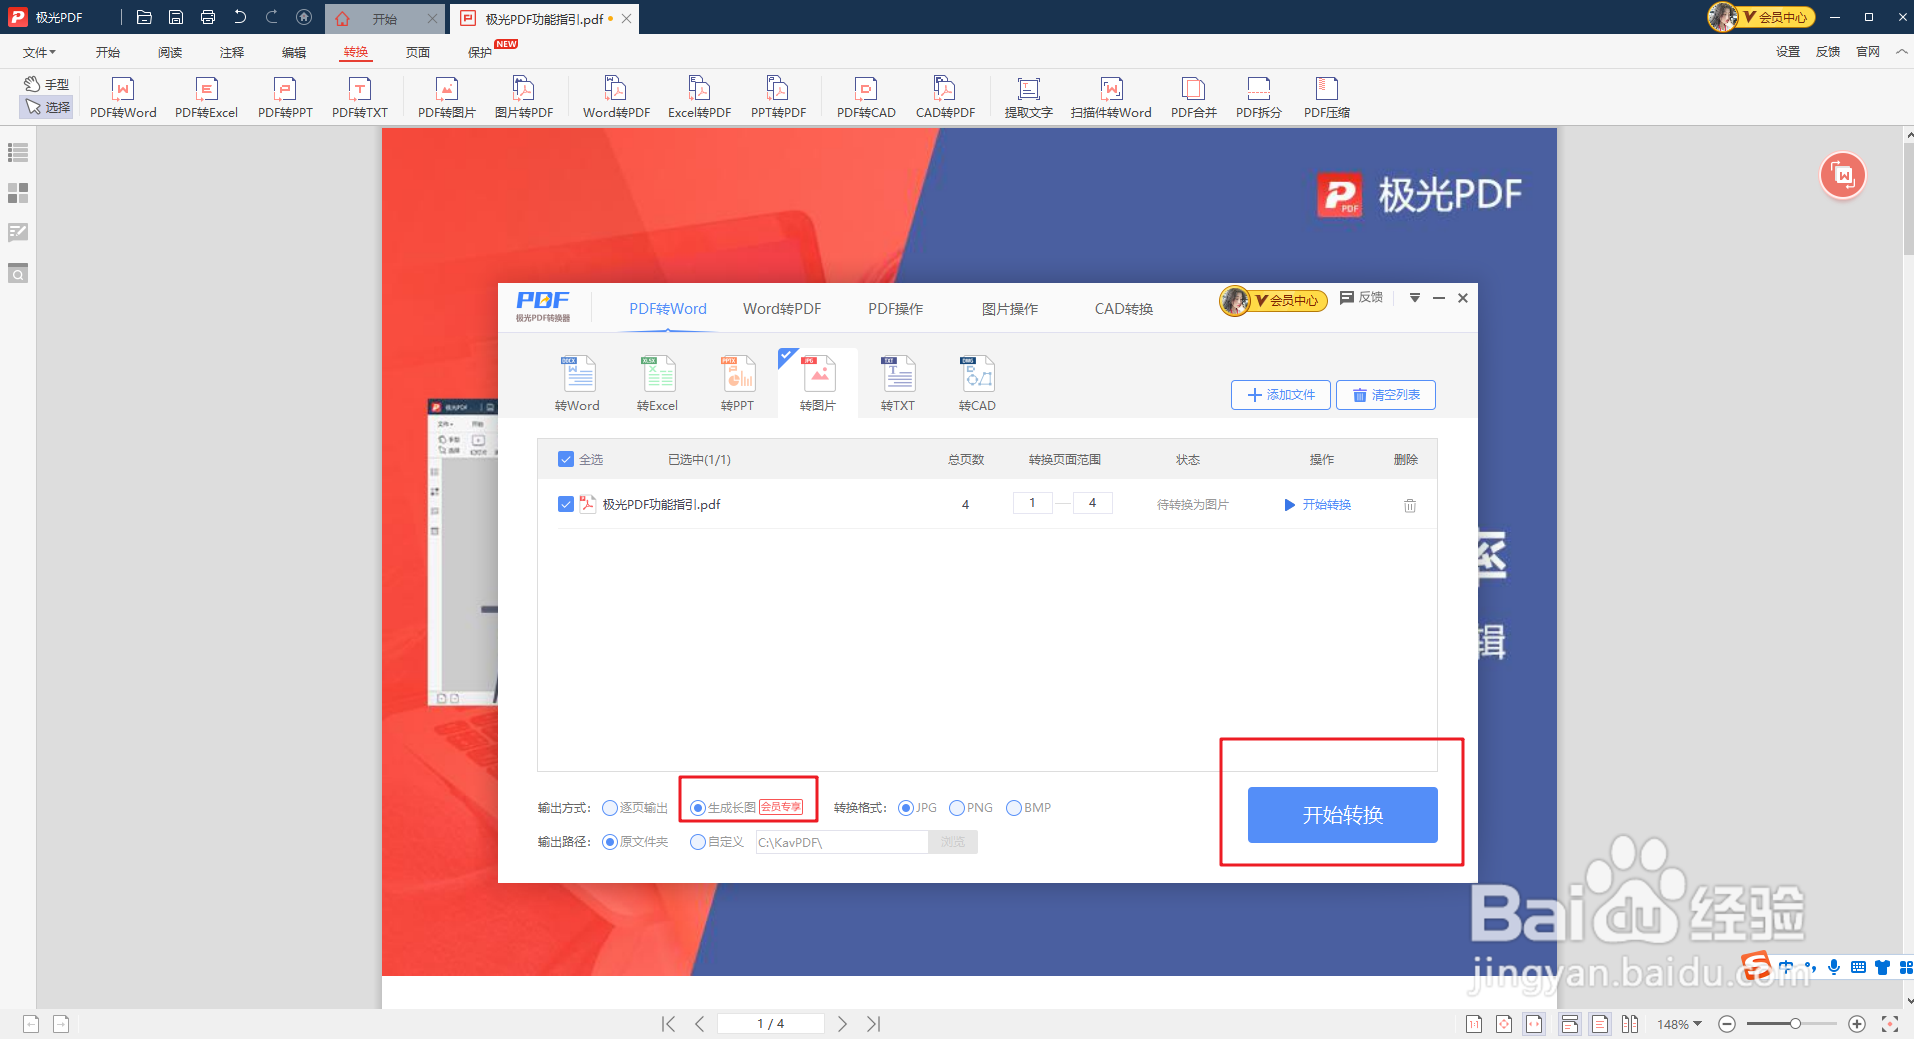The height and width of the screenshot is (1039, 1914).
Task: Click the 清空列表 button
Action: point(1386,395)
